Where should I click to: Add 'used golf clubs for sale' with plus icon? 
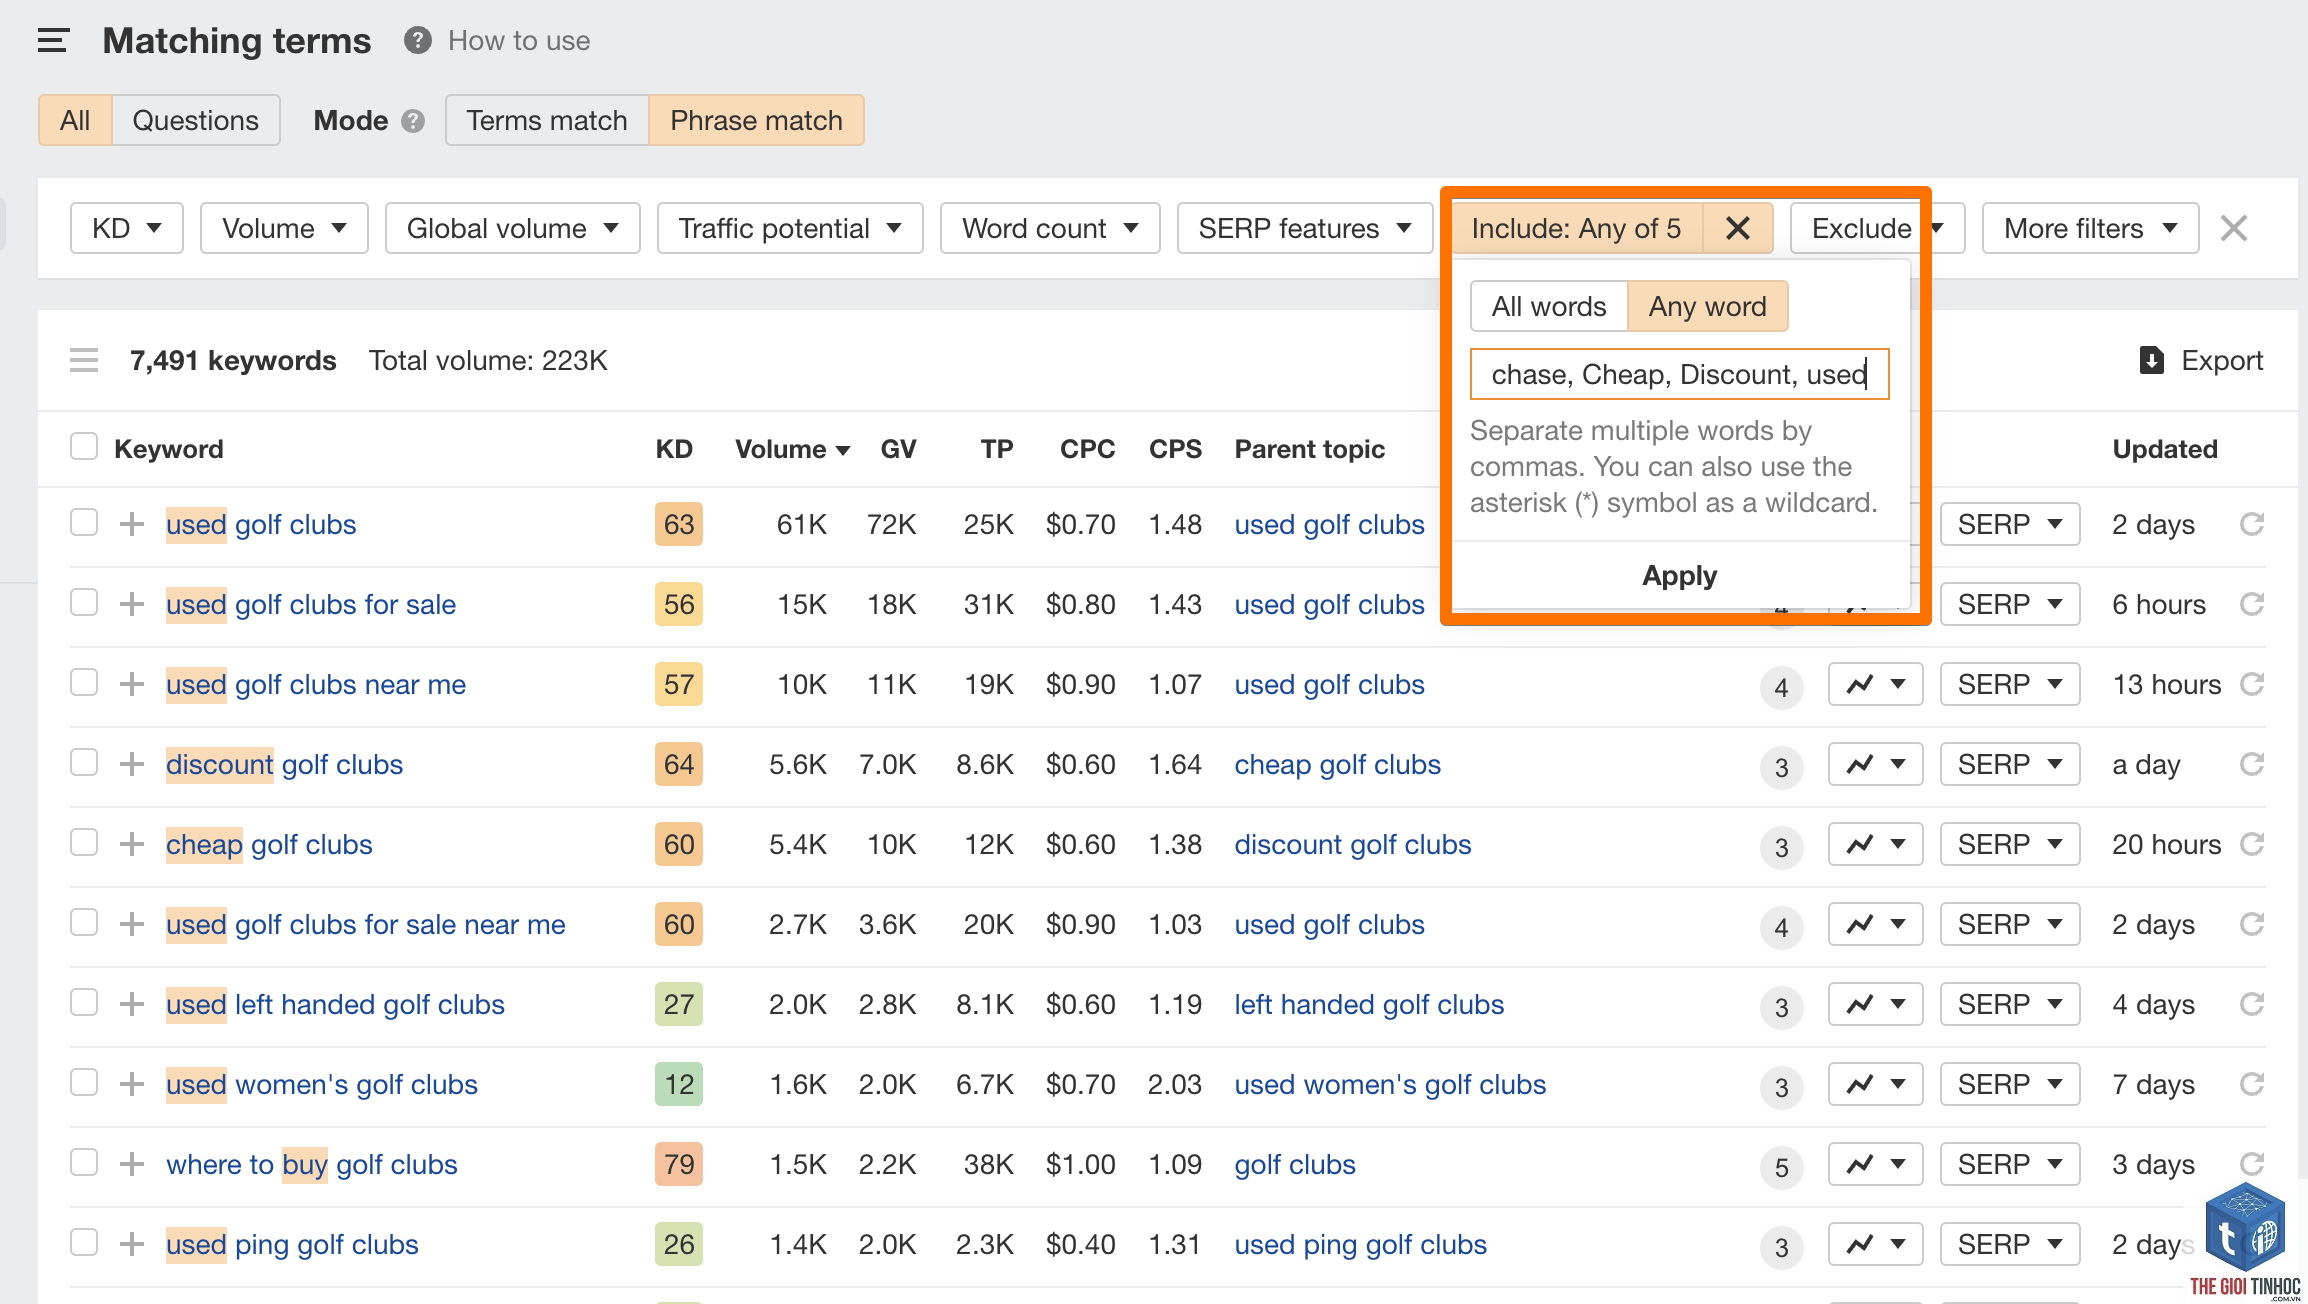pos(132,604)
